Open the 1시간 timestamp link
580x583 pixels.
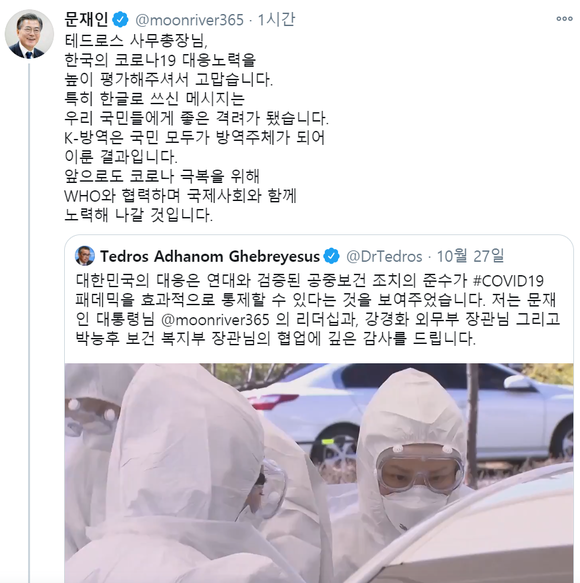click(x=276, y=20)
